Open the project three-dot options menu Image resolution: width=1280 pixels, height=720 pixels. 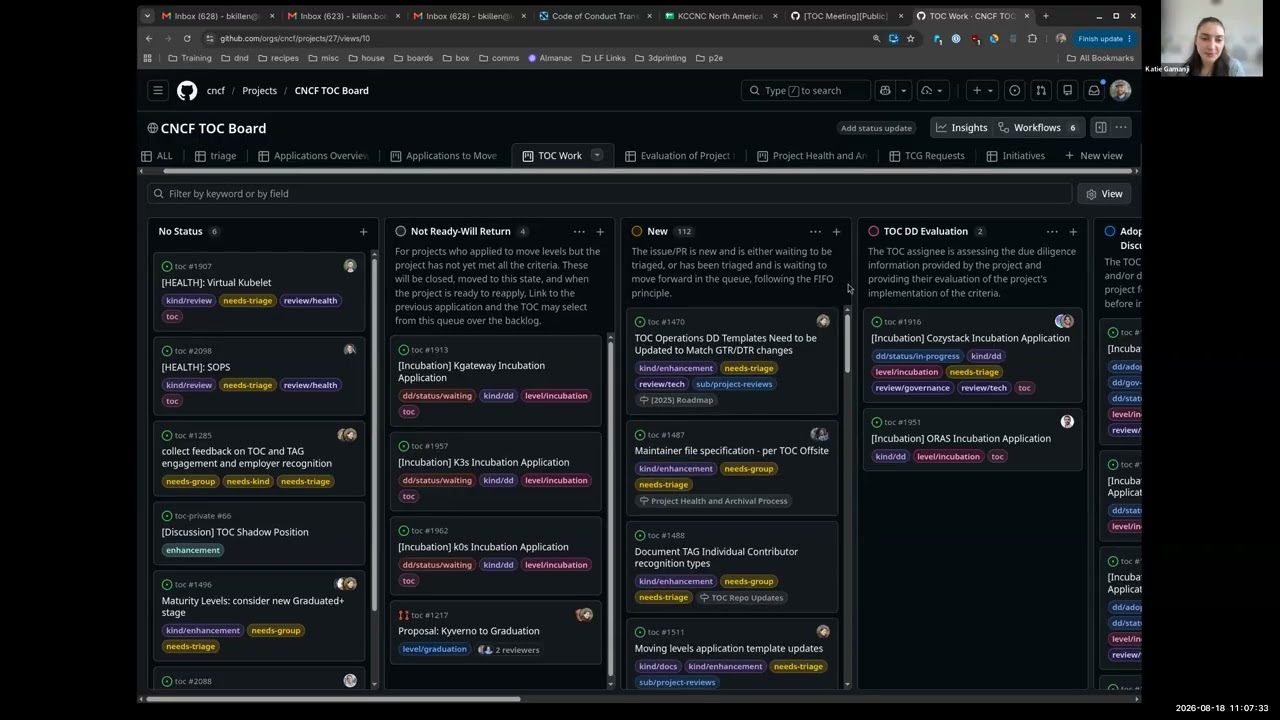1121,128
